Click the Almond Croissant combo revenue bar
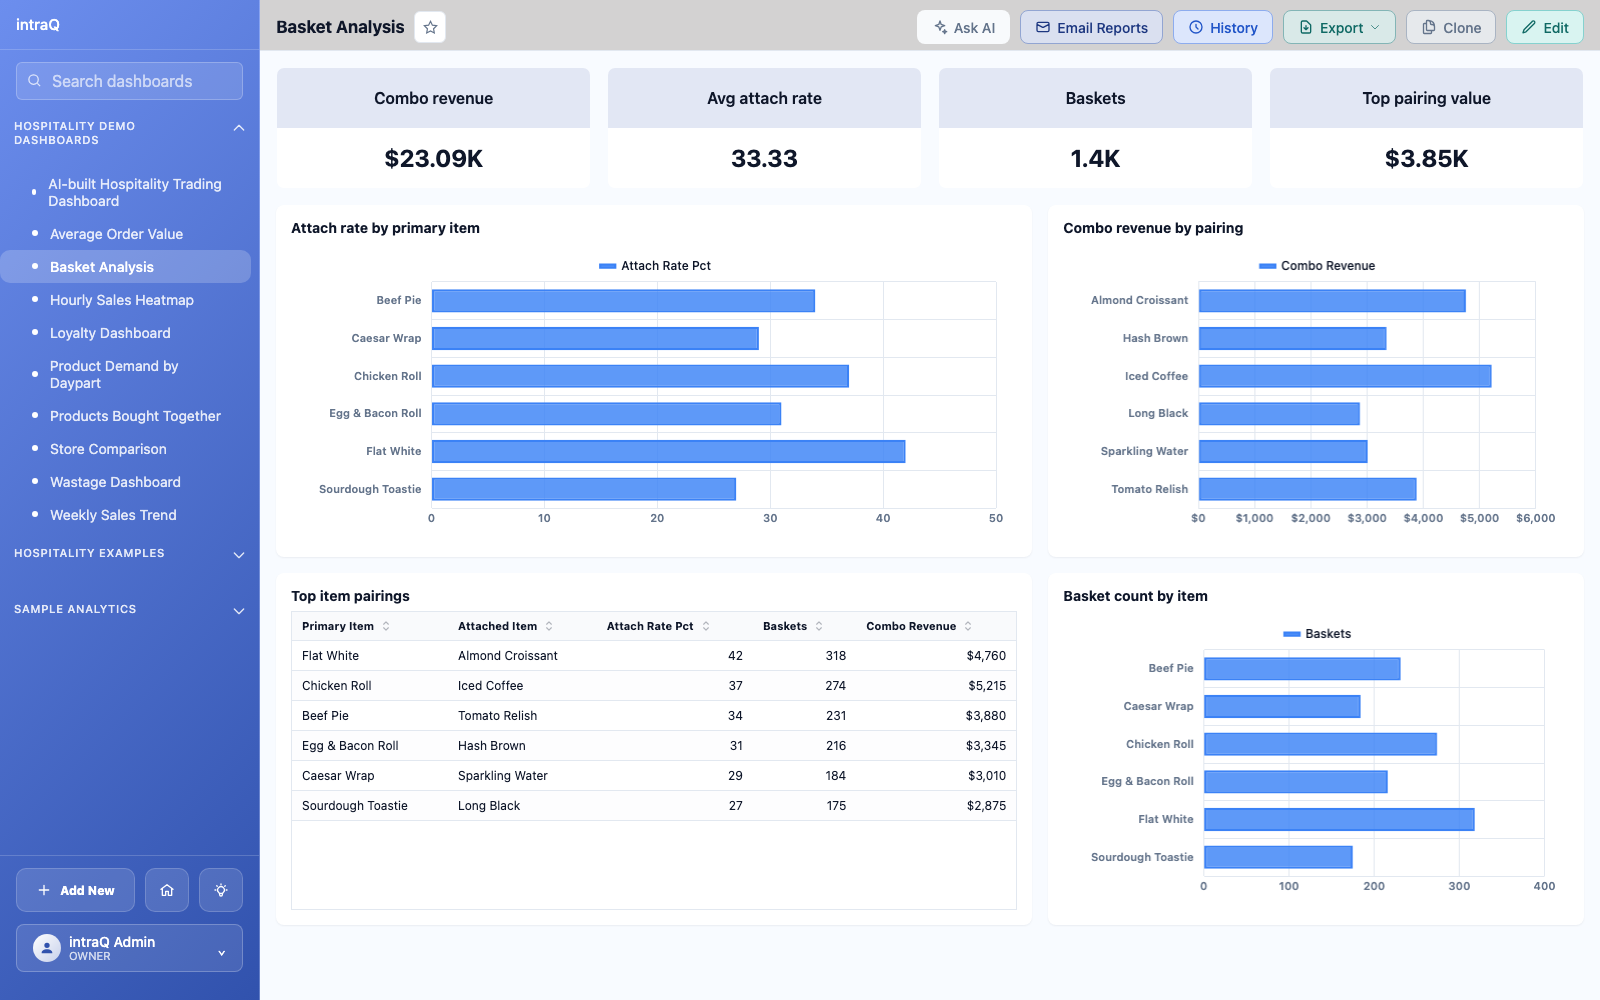The image size is (1600, 1000). [x=1332, y=300]
